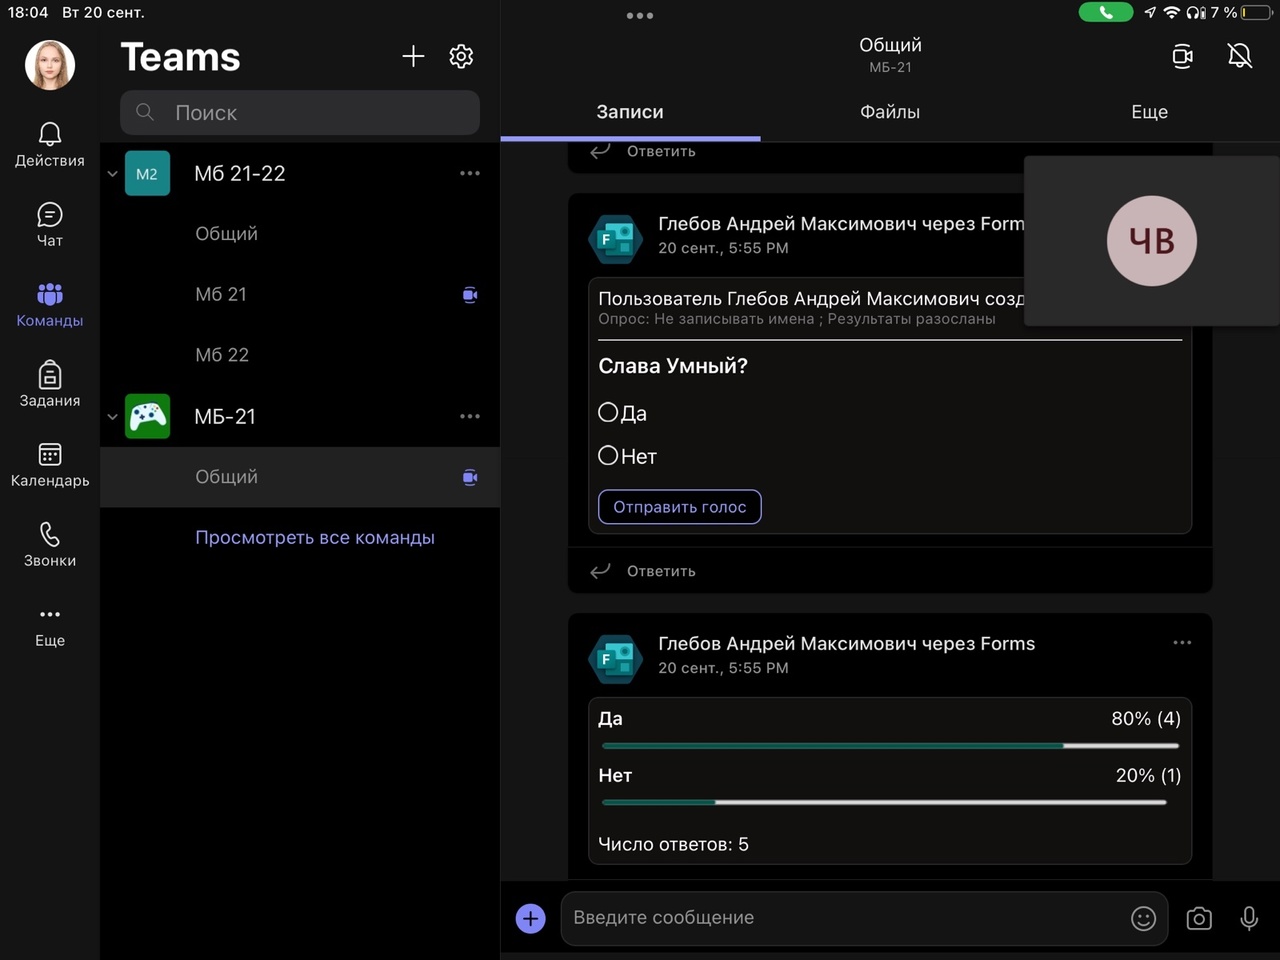The height and width of the screenshot is (960, 1280).
Task: Tap meeting camera icon on Мб 21 row
Action: (x=470, y=295)
